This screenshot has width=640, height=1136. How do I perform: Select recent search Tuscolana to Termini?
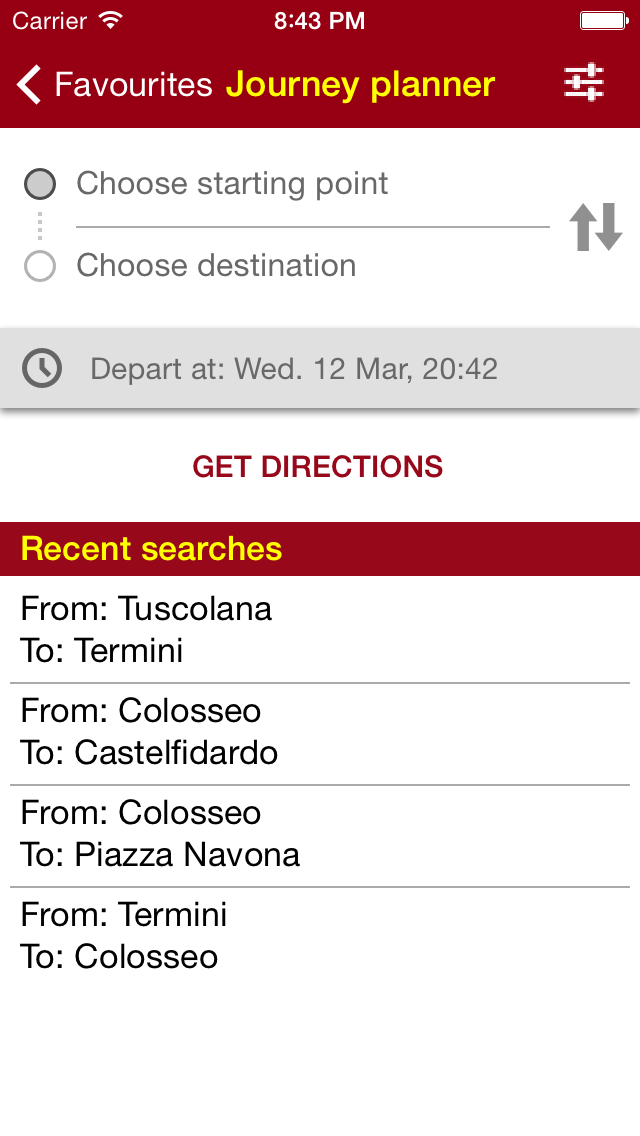coord(320,630)
